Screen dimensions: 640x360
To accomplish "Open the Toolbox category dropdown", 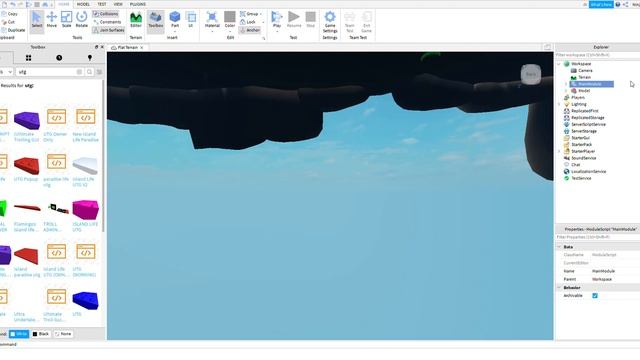I will click(x=6, y=72).
